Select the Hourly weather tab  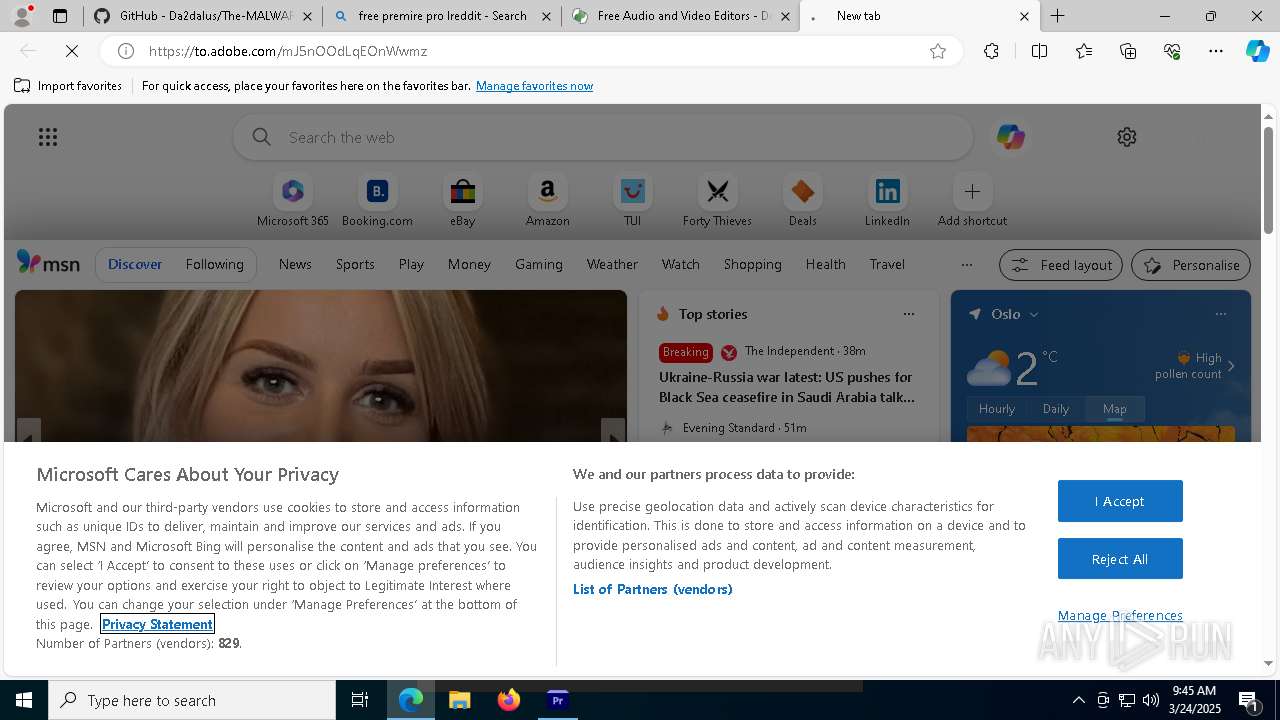[x=996, y=408]
